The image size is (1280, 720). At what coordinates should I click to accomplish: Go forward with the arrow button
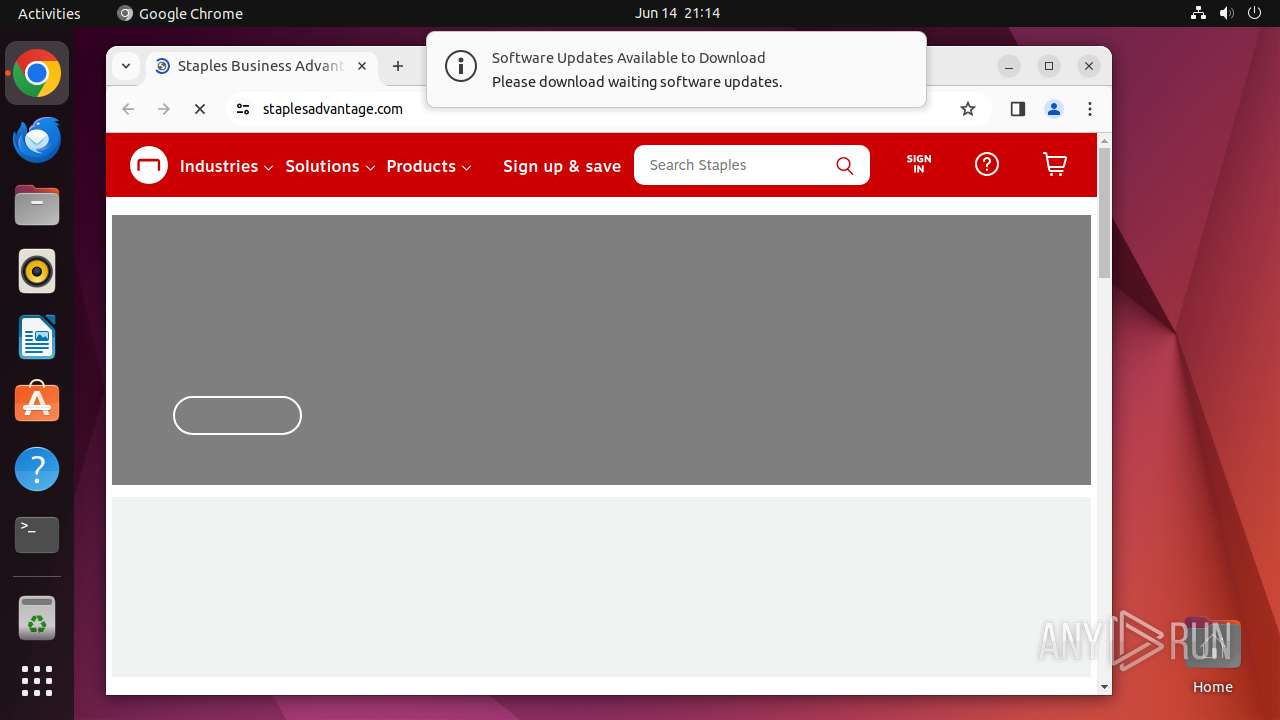click(164, 109)
